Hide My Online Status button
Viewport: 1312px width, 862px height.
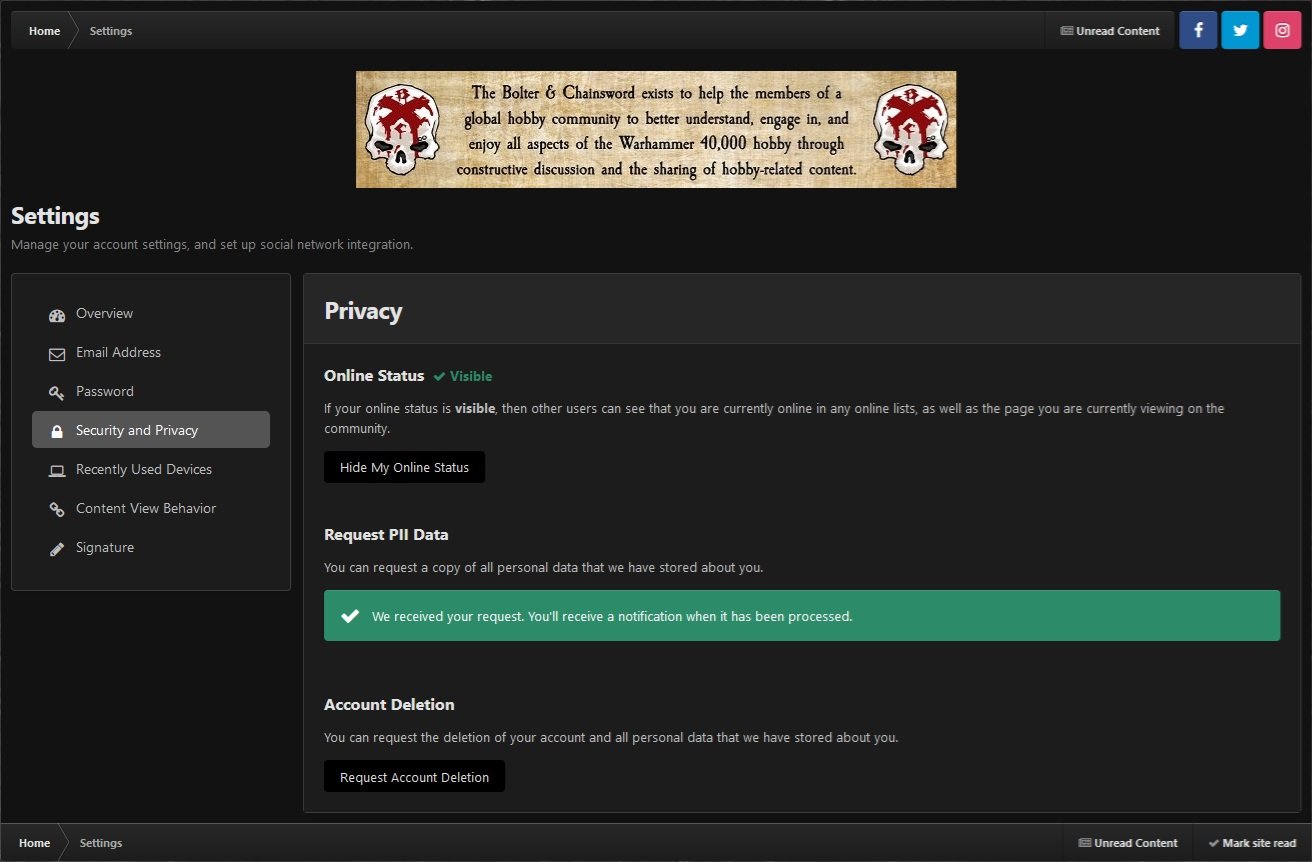(x=404, y=467)
